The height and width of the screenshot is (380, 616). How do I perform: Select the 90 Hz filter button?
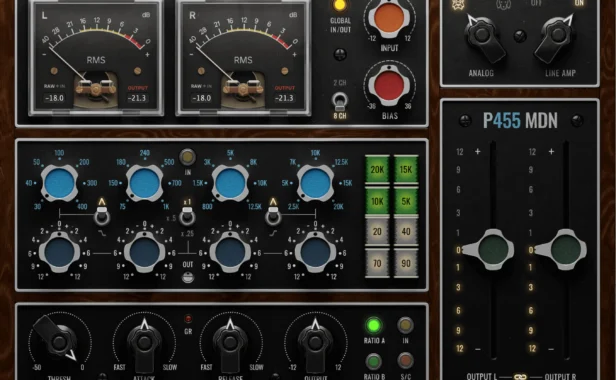[x=406, y=263]
